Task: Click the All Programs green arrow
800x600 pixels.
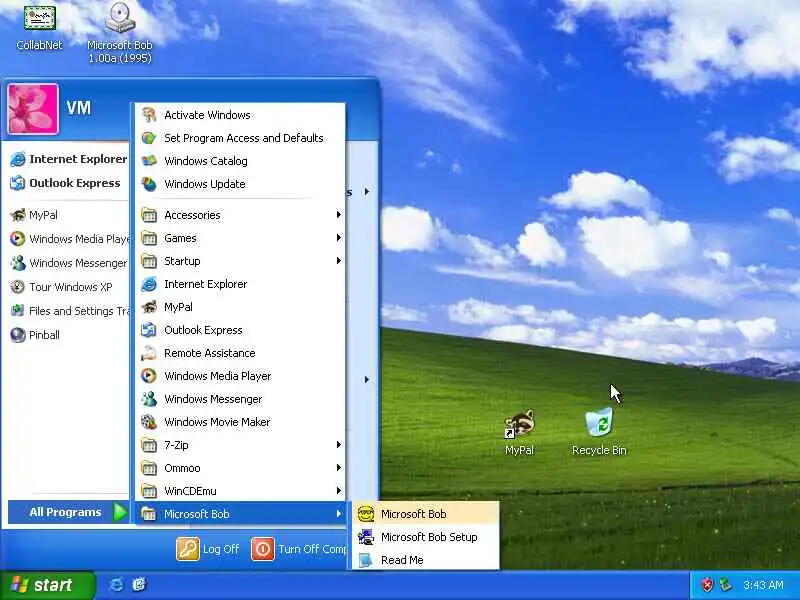Action: click(120, 512)
